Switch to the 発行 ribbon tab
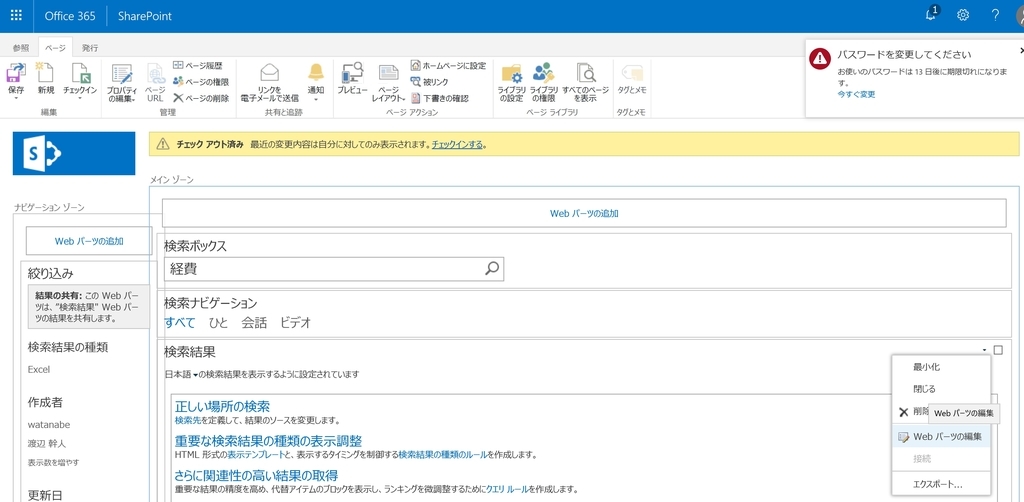 point(90,48)
